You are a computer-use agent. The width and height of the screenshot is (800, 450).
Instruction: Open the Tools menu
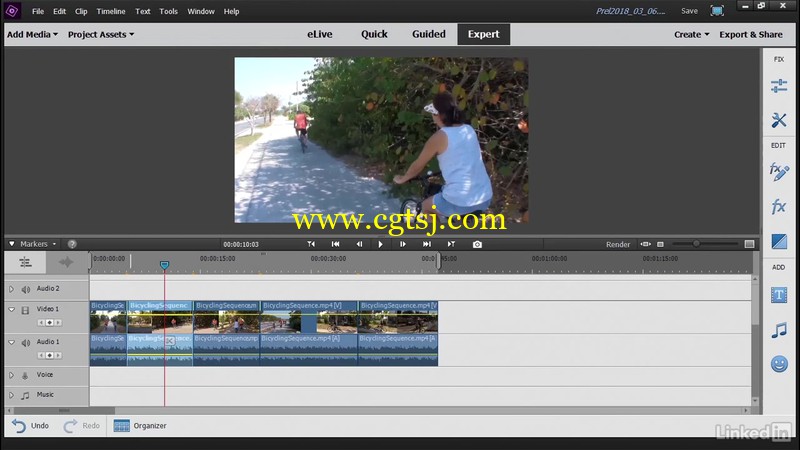[x=168, y=11]
